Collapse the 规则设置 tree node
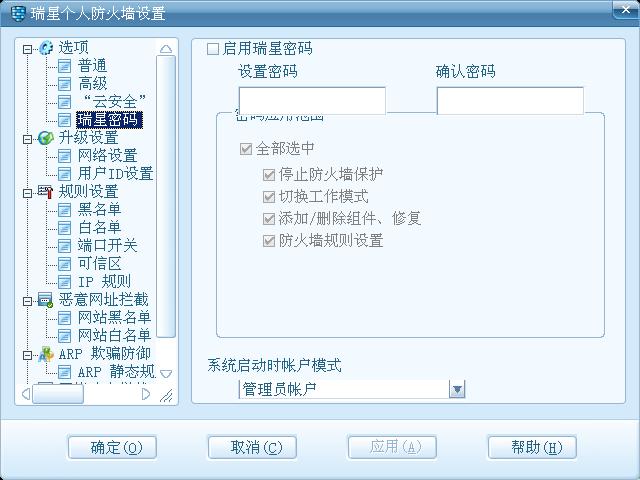Viewport: 640px width, 480px height. (x=27, y=193)
